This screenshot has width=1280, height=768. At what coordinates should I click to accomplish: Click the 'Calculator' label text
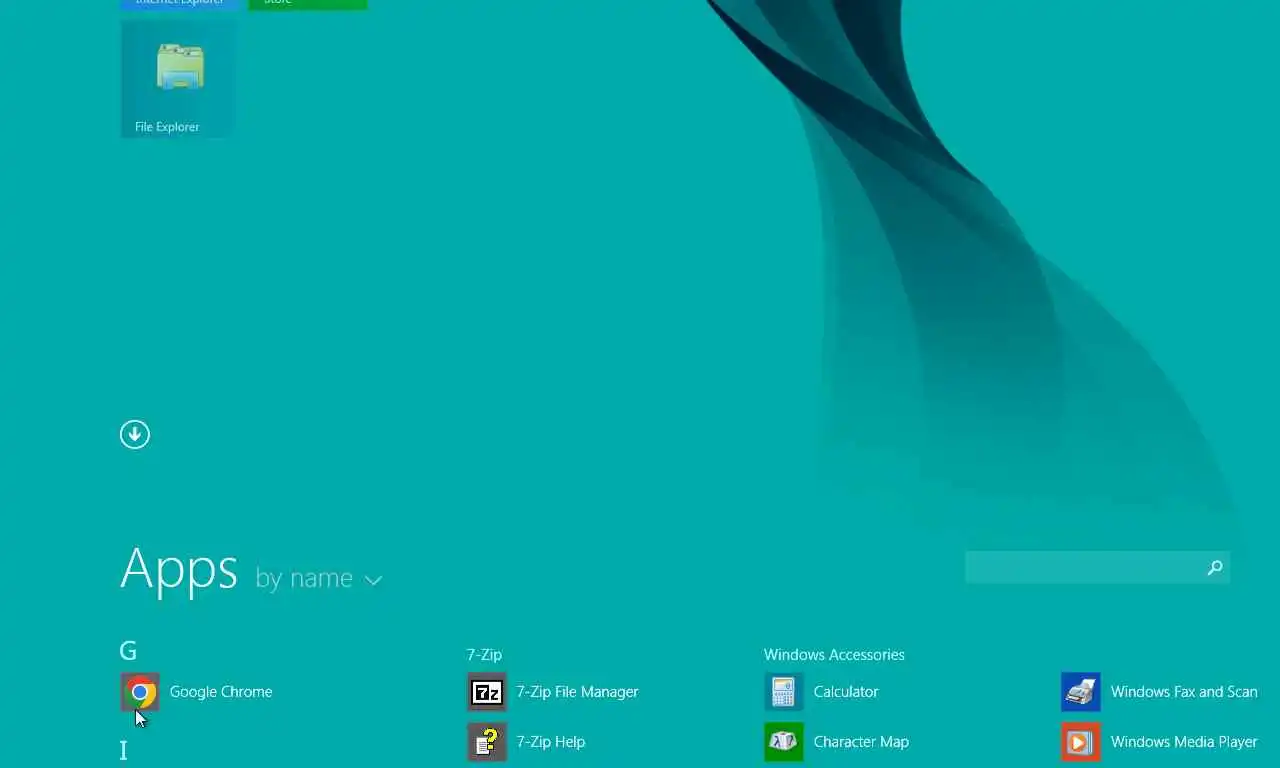pyautogui.click(x=846, y=692)
